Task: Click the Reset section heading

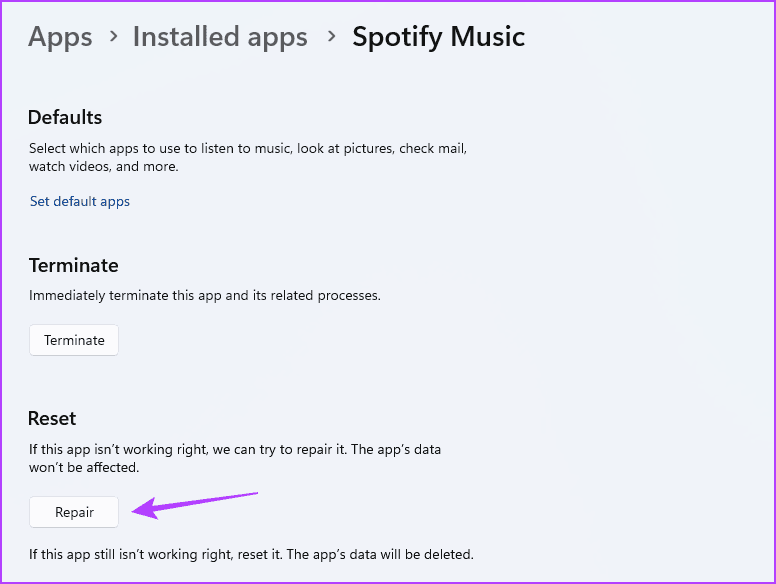Action: 53,418
